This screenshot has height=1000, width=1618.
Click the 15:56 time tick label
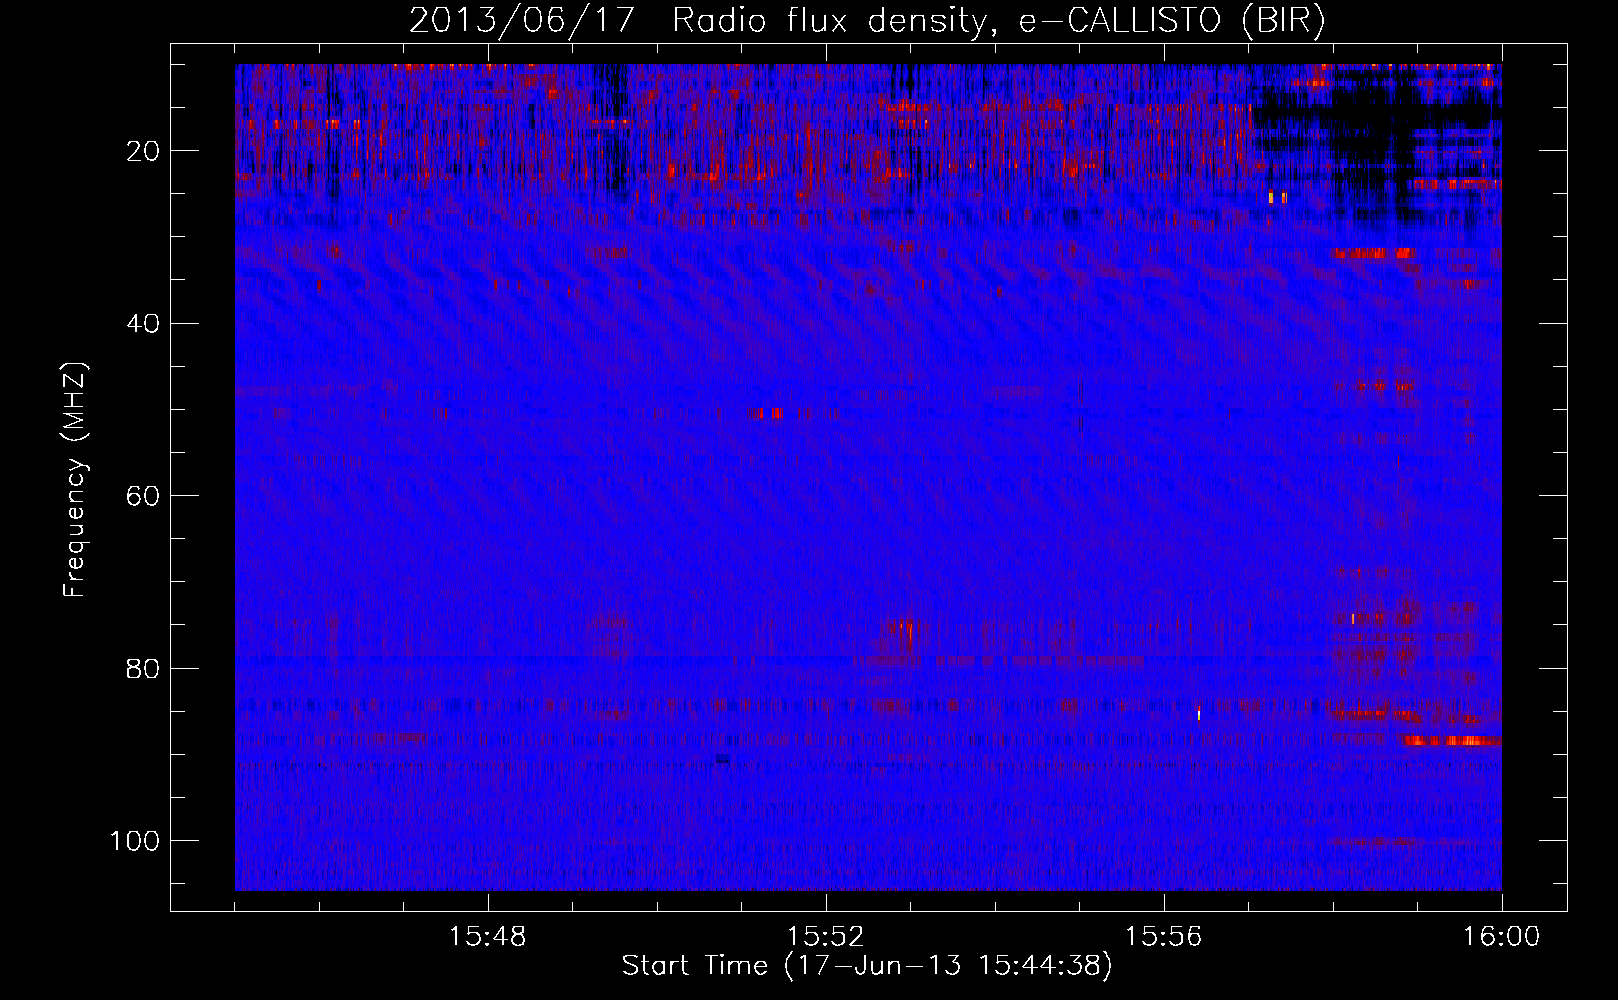pyautogui.click(x=1164, y=937)
